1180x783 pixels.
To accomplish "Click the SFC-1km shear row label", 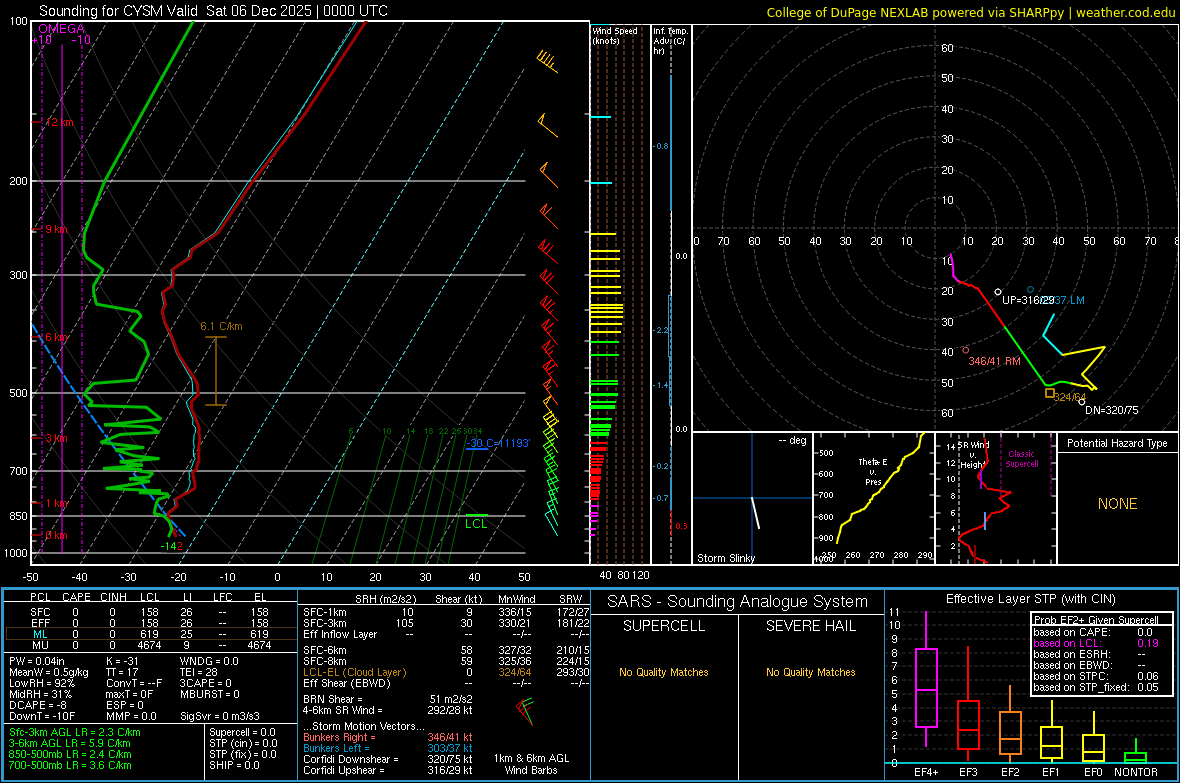I will (325, 612).
